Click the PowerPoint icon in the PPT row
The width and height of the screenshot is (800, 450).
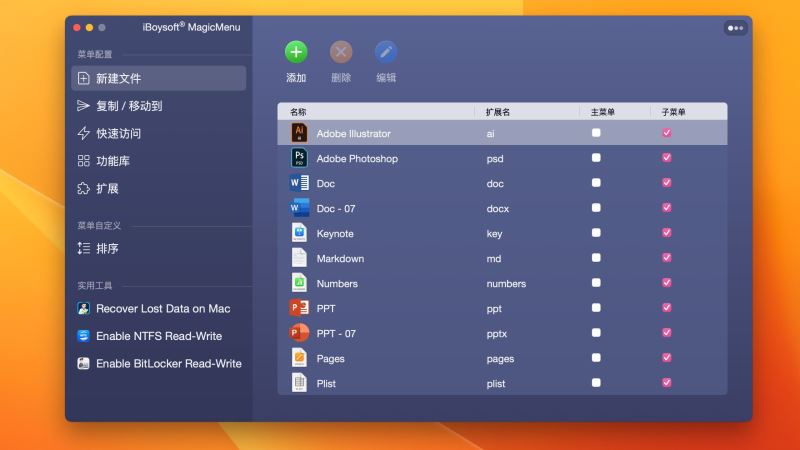(299, 308)
